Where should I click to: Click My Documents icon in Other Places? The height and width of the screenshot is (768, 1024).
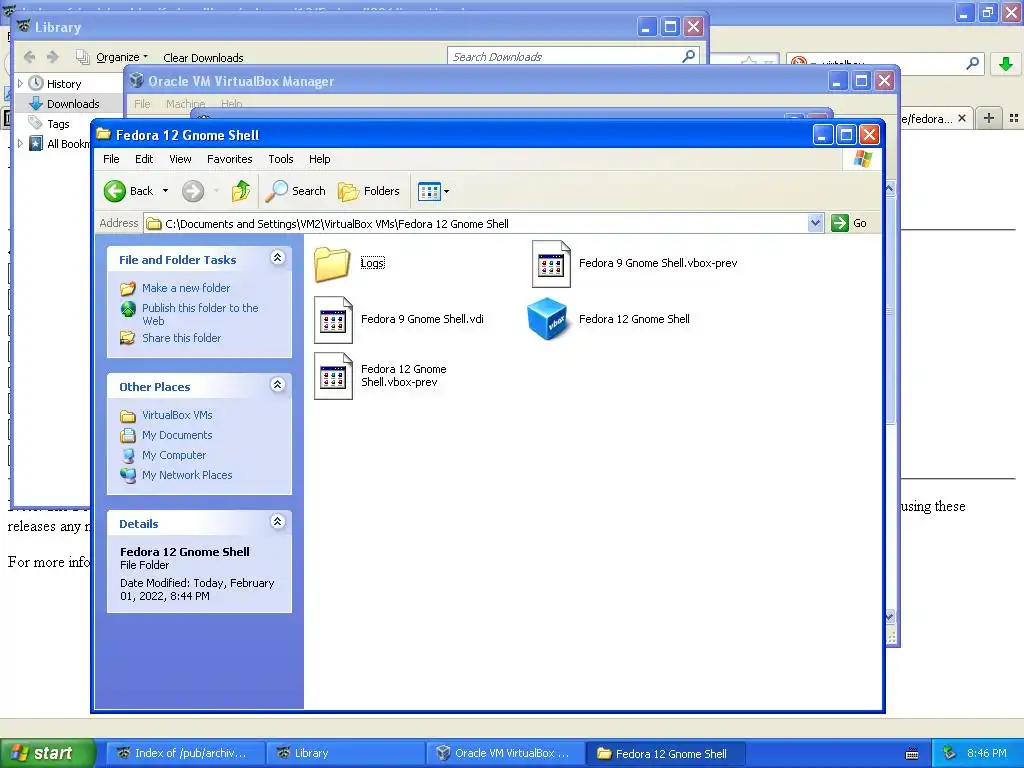pyautogui.click(x=128, y=435)
